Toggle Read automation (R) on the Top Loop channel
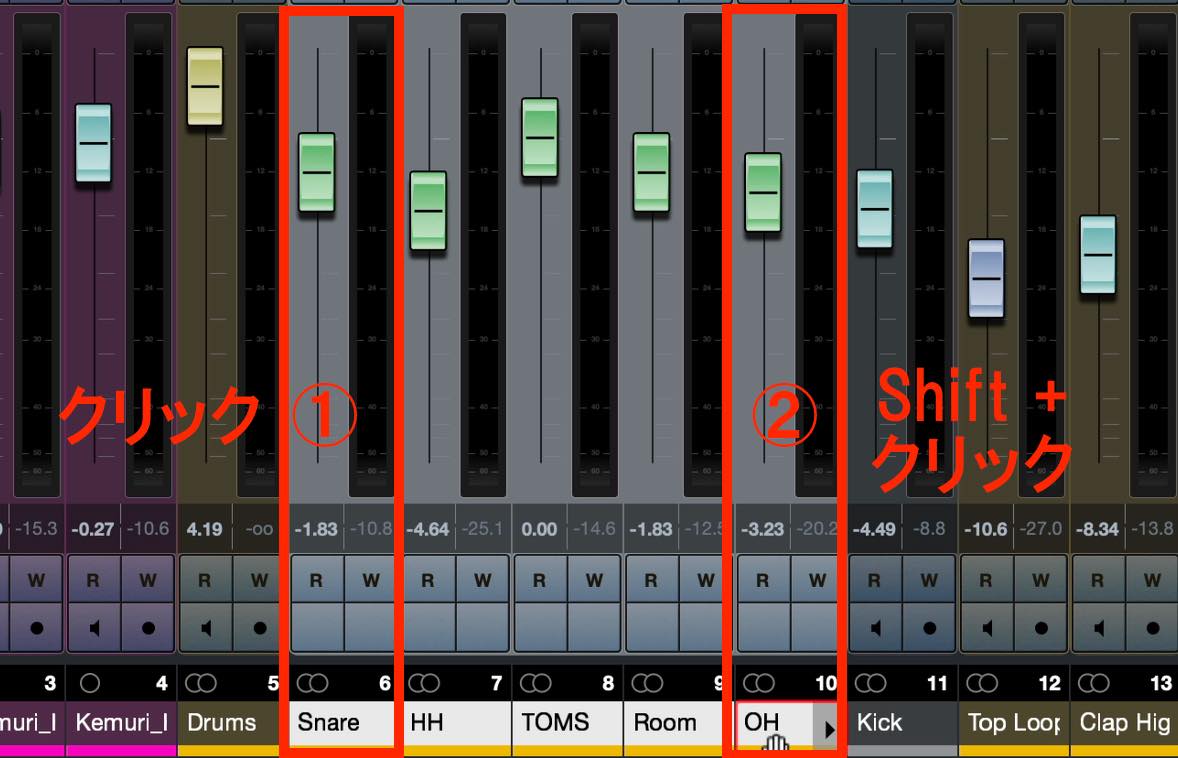 pos(986,580)
